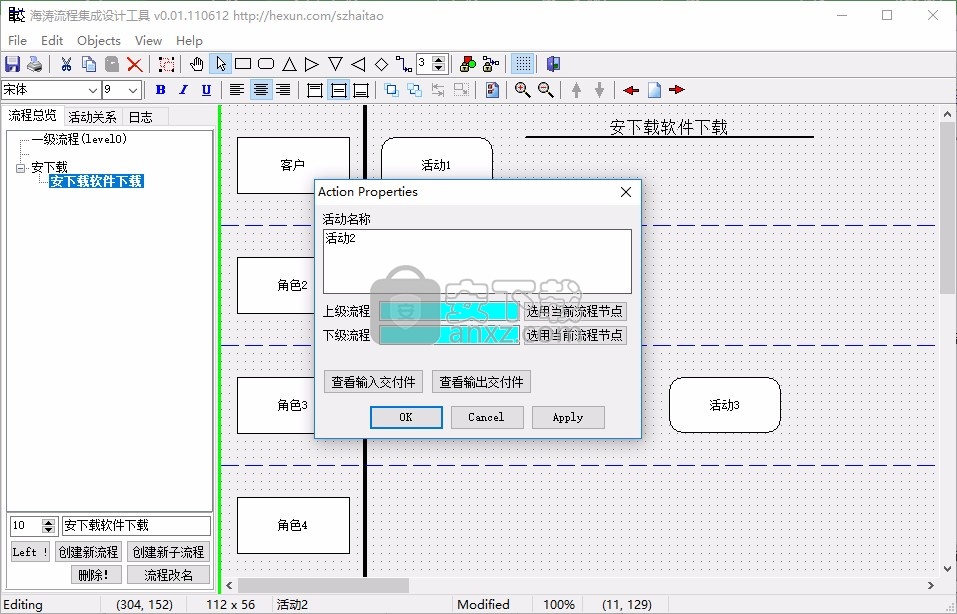The image size is (957, 614).
Task: Click the 流程改名 button
Action: (x=168, y=575)
